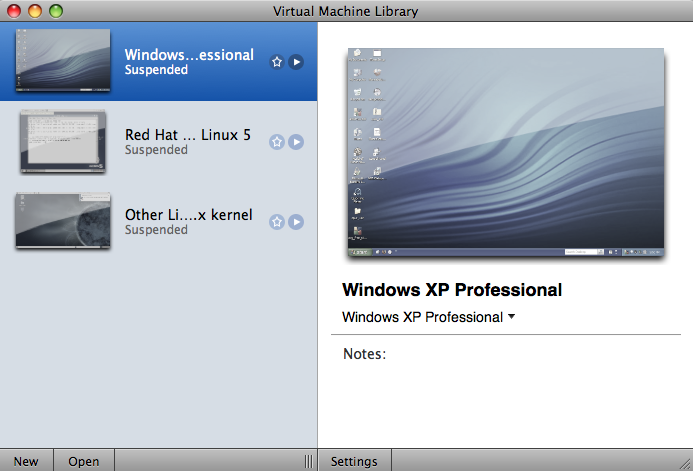
Task: Select the Other Li....x kernel name
Action: click(x=189, y=215)
